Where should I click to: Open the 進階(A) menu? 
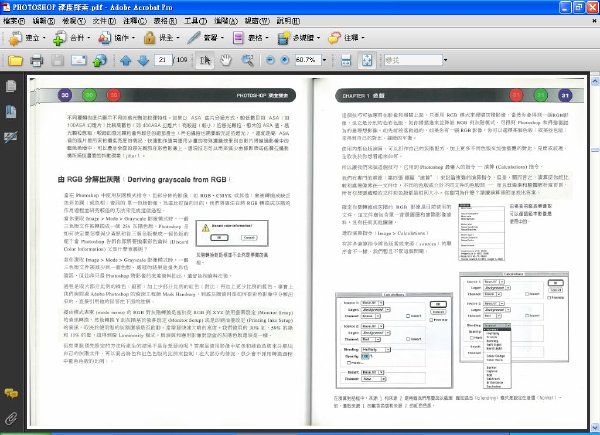226,21
